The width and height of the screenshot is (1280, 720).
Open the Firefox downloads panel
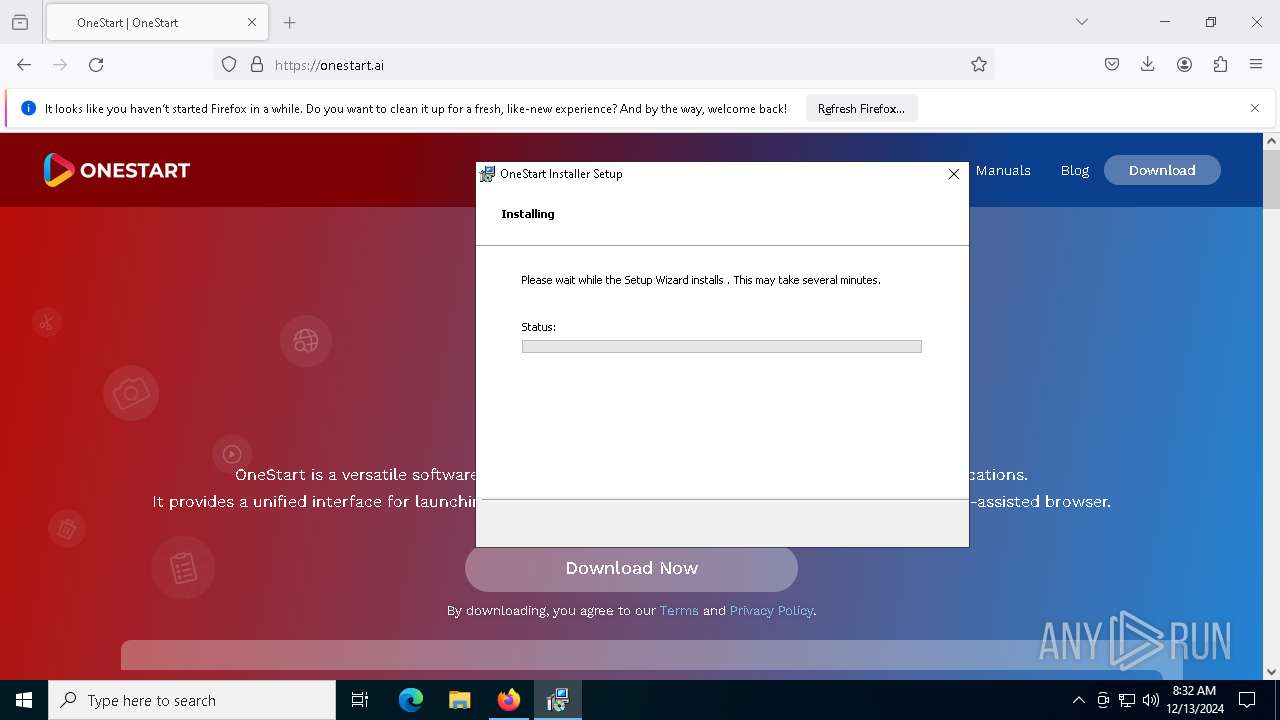click(x=1148, y=64)
